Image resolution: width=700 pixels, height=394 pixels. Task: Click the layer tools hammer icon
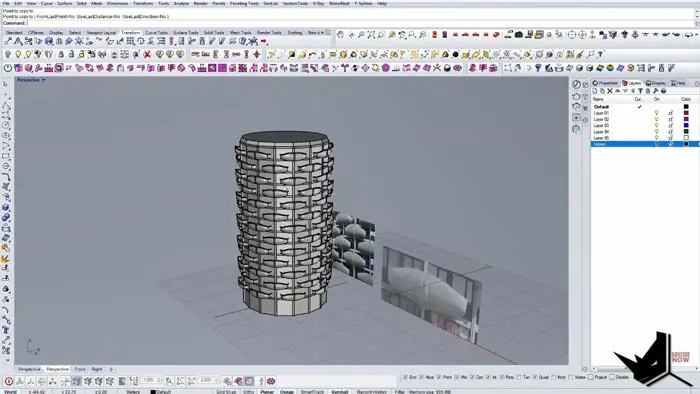[x=656, y=91]
